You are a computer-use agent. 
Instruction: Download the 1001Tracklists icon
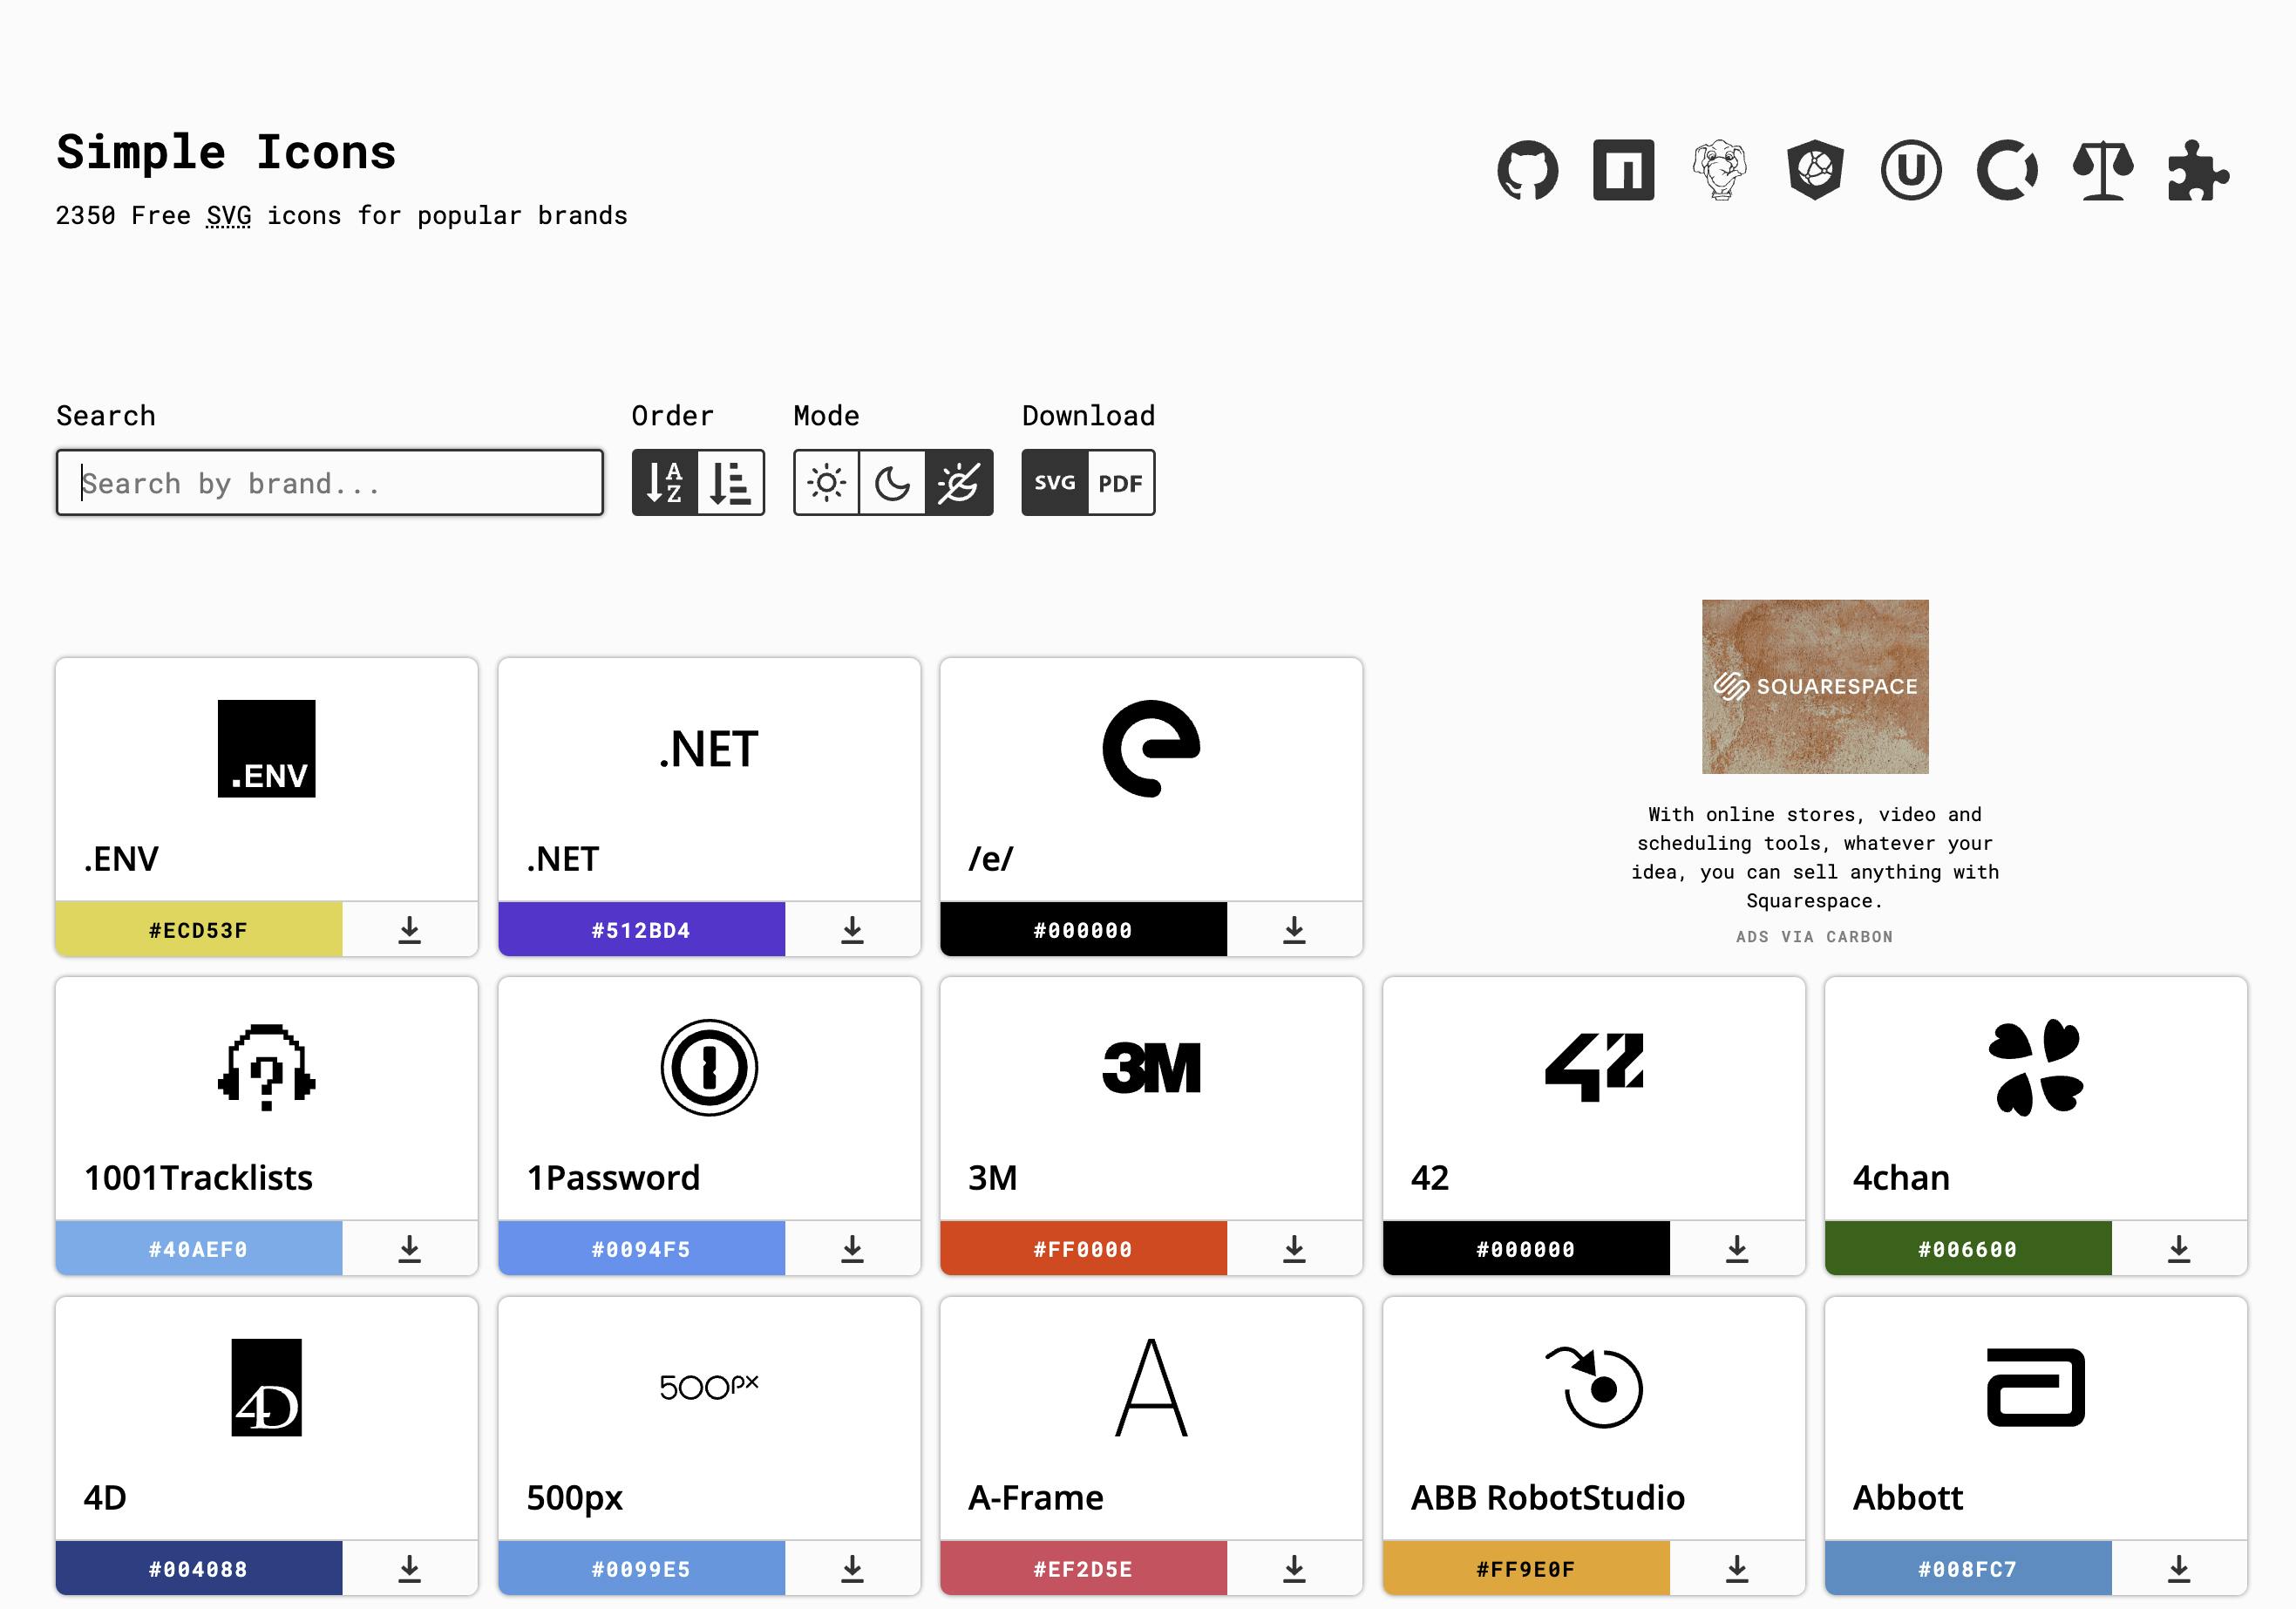pyautogui.click(x=410, y=1249)
